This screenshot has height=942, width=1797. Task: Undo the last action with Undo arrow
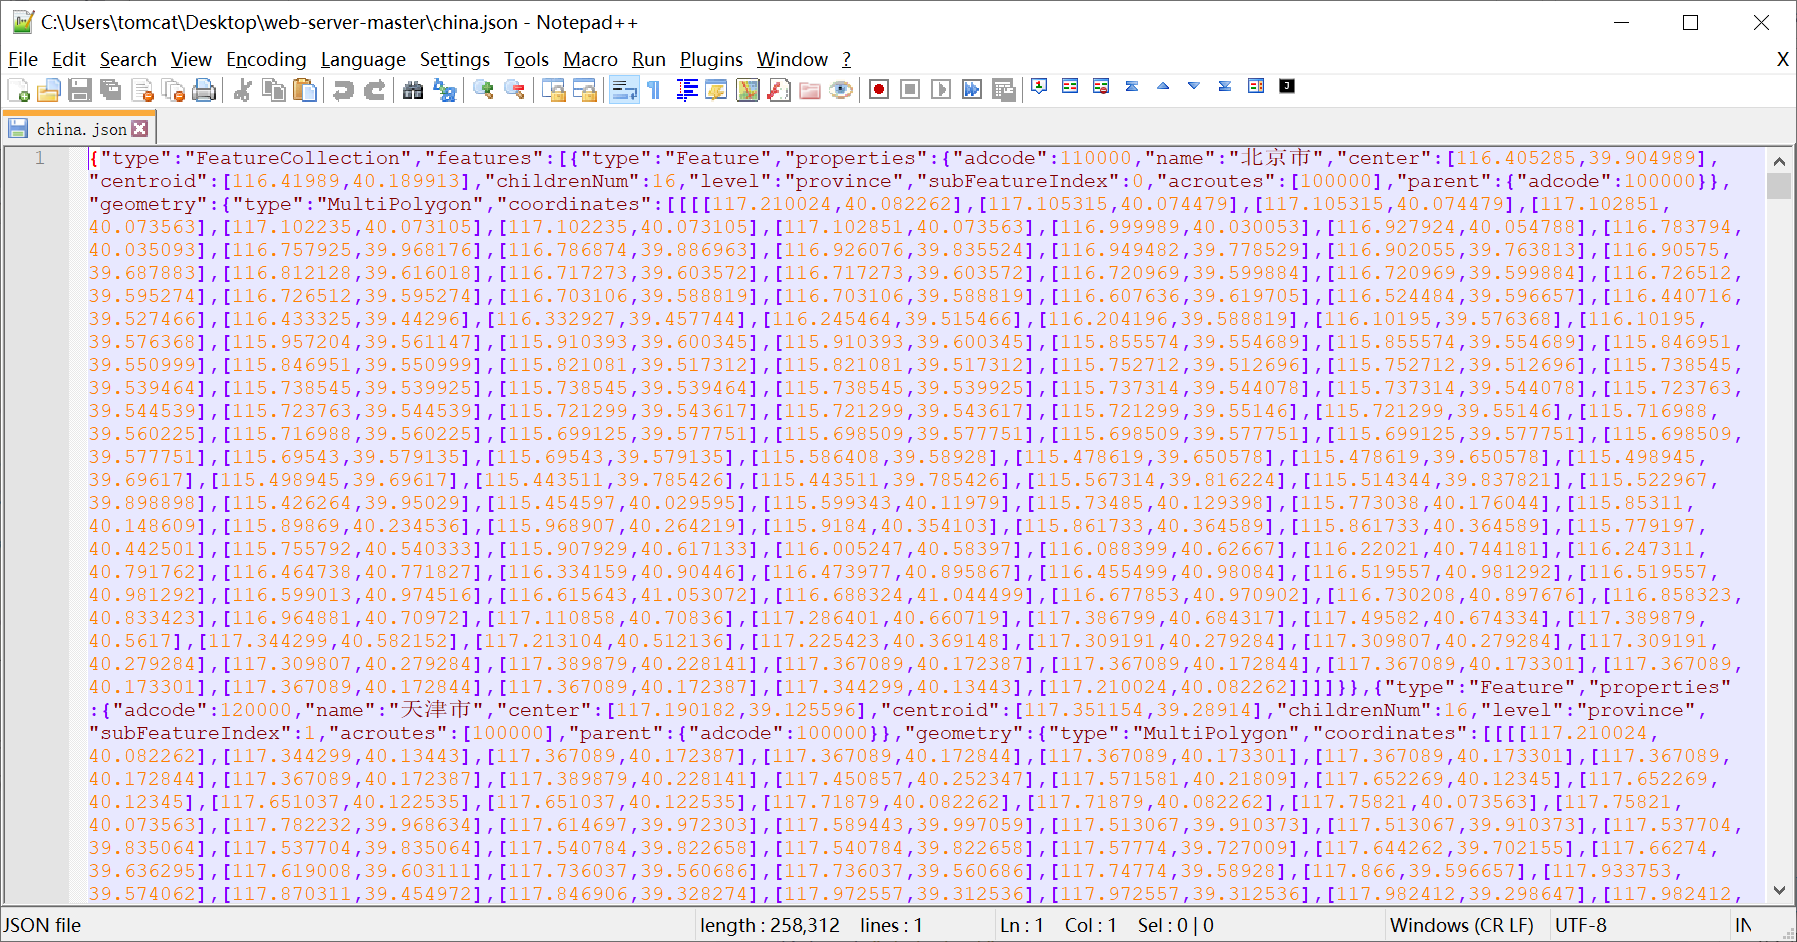pos(343,91)
